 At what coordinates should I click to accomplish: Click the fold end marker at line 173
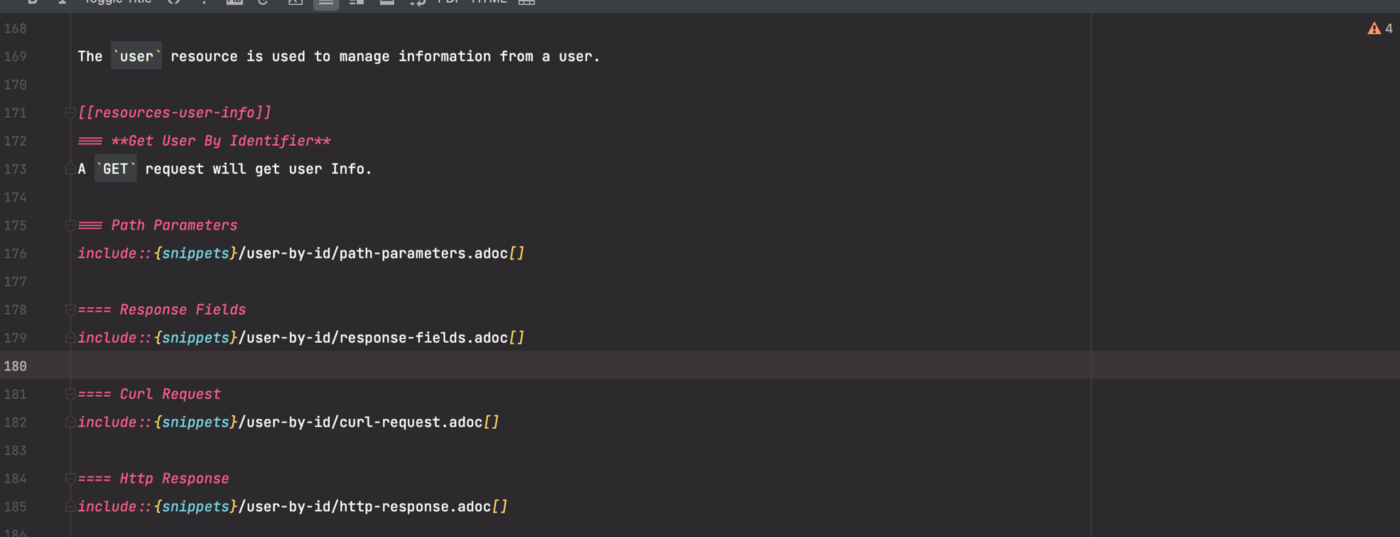(x=71, y=169)
